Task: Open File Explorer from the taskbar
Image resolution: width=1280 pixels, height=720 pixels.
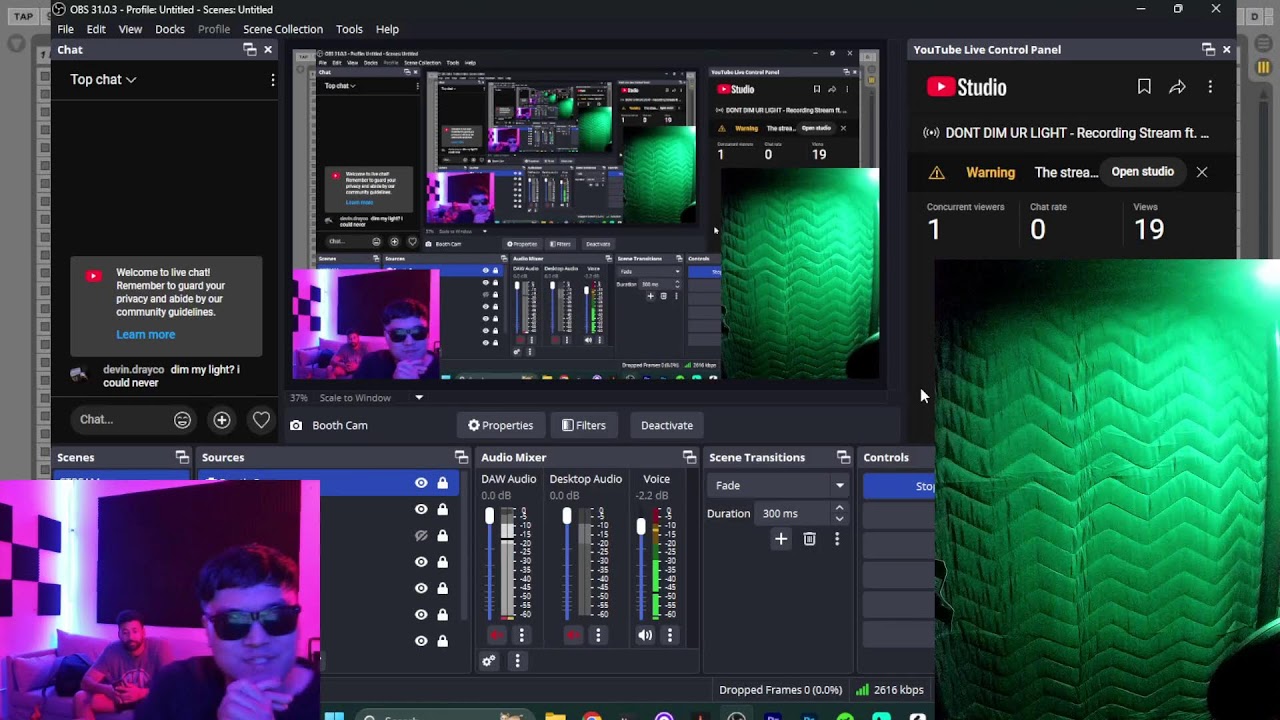Action: (x=555, y=716)
